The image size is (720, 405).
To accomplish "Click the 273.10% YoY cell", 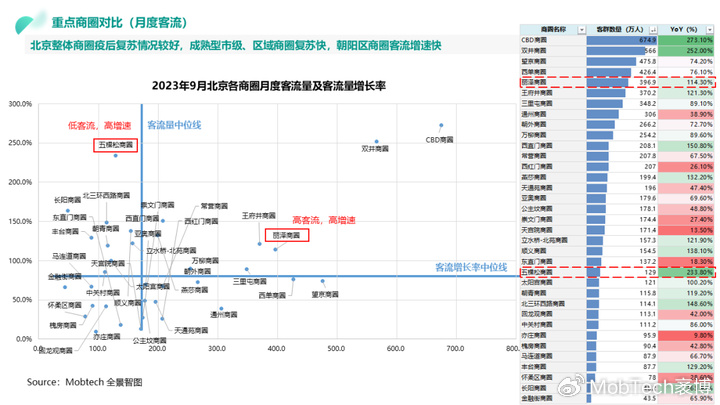I will click(x=686, y=40).
